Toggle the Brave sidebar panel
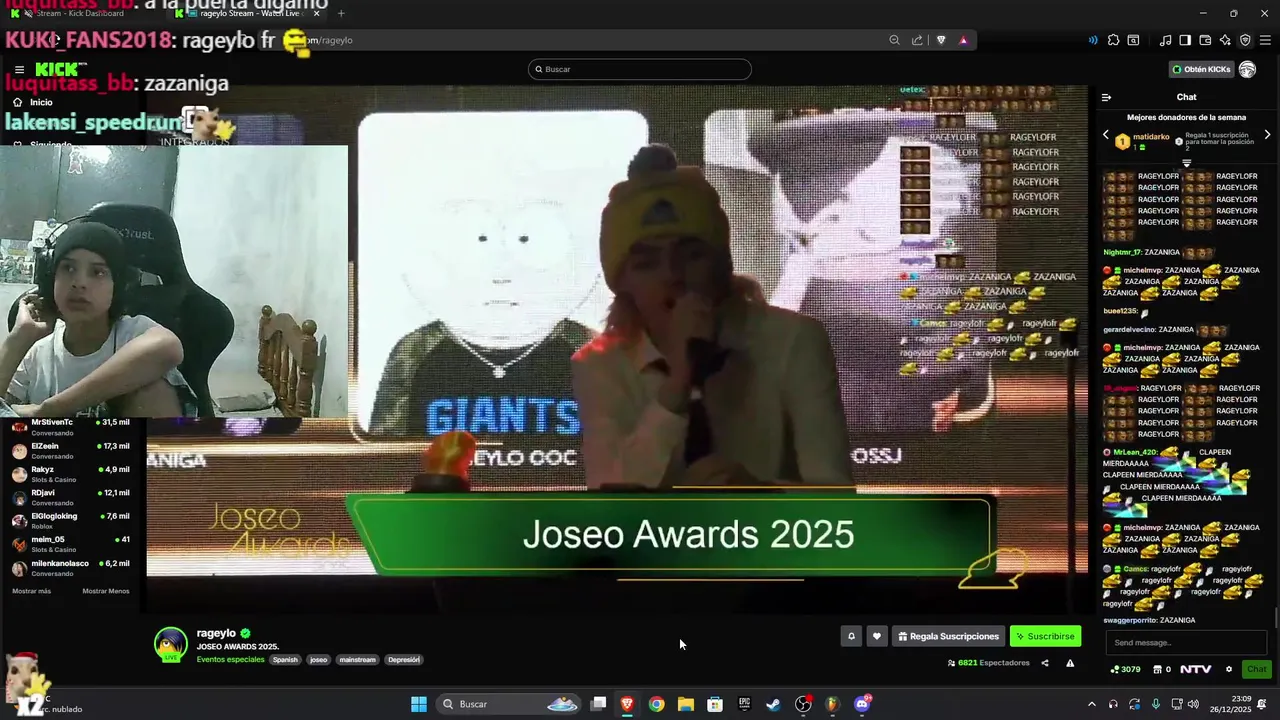This screenshot has height=720, width=1280. 1185,40
